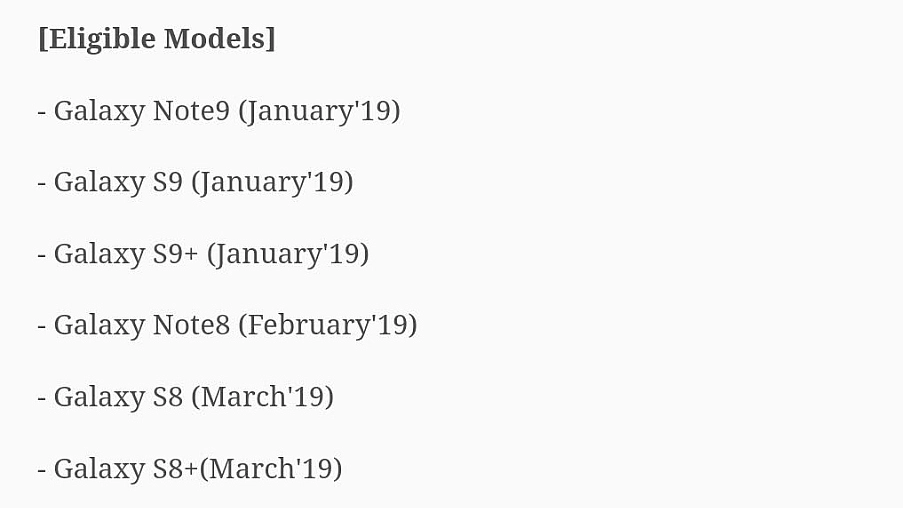Click the dash bullet before Galaxy S8+
Screen dimensions: 903x508
[41, 469]
